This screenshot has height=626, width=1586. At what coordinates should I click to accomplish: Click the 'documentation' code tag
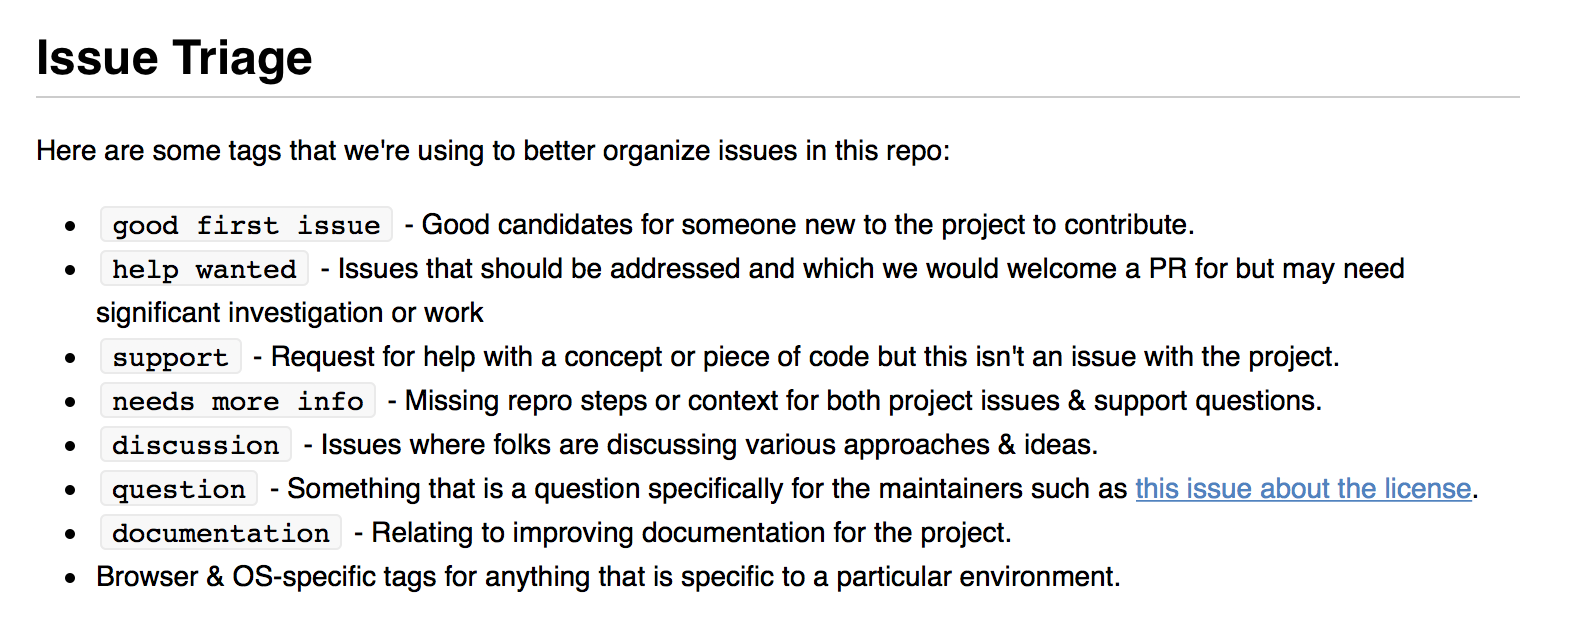pos(221,533)
